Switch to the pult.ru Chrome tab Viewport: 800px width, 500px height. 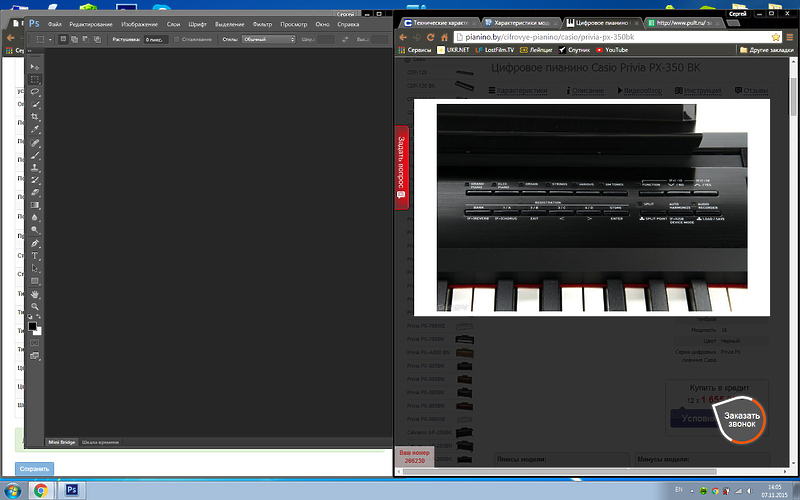(x=684, y=23)
